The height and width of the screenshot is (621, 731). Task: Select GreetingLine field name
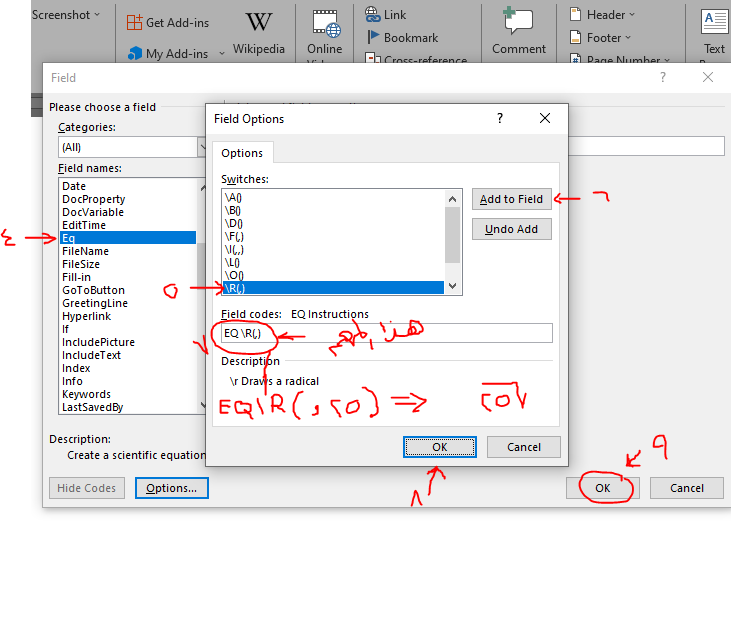pyautogui.click(x=128, y=303)
